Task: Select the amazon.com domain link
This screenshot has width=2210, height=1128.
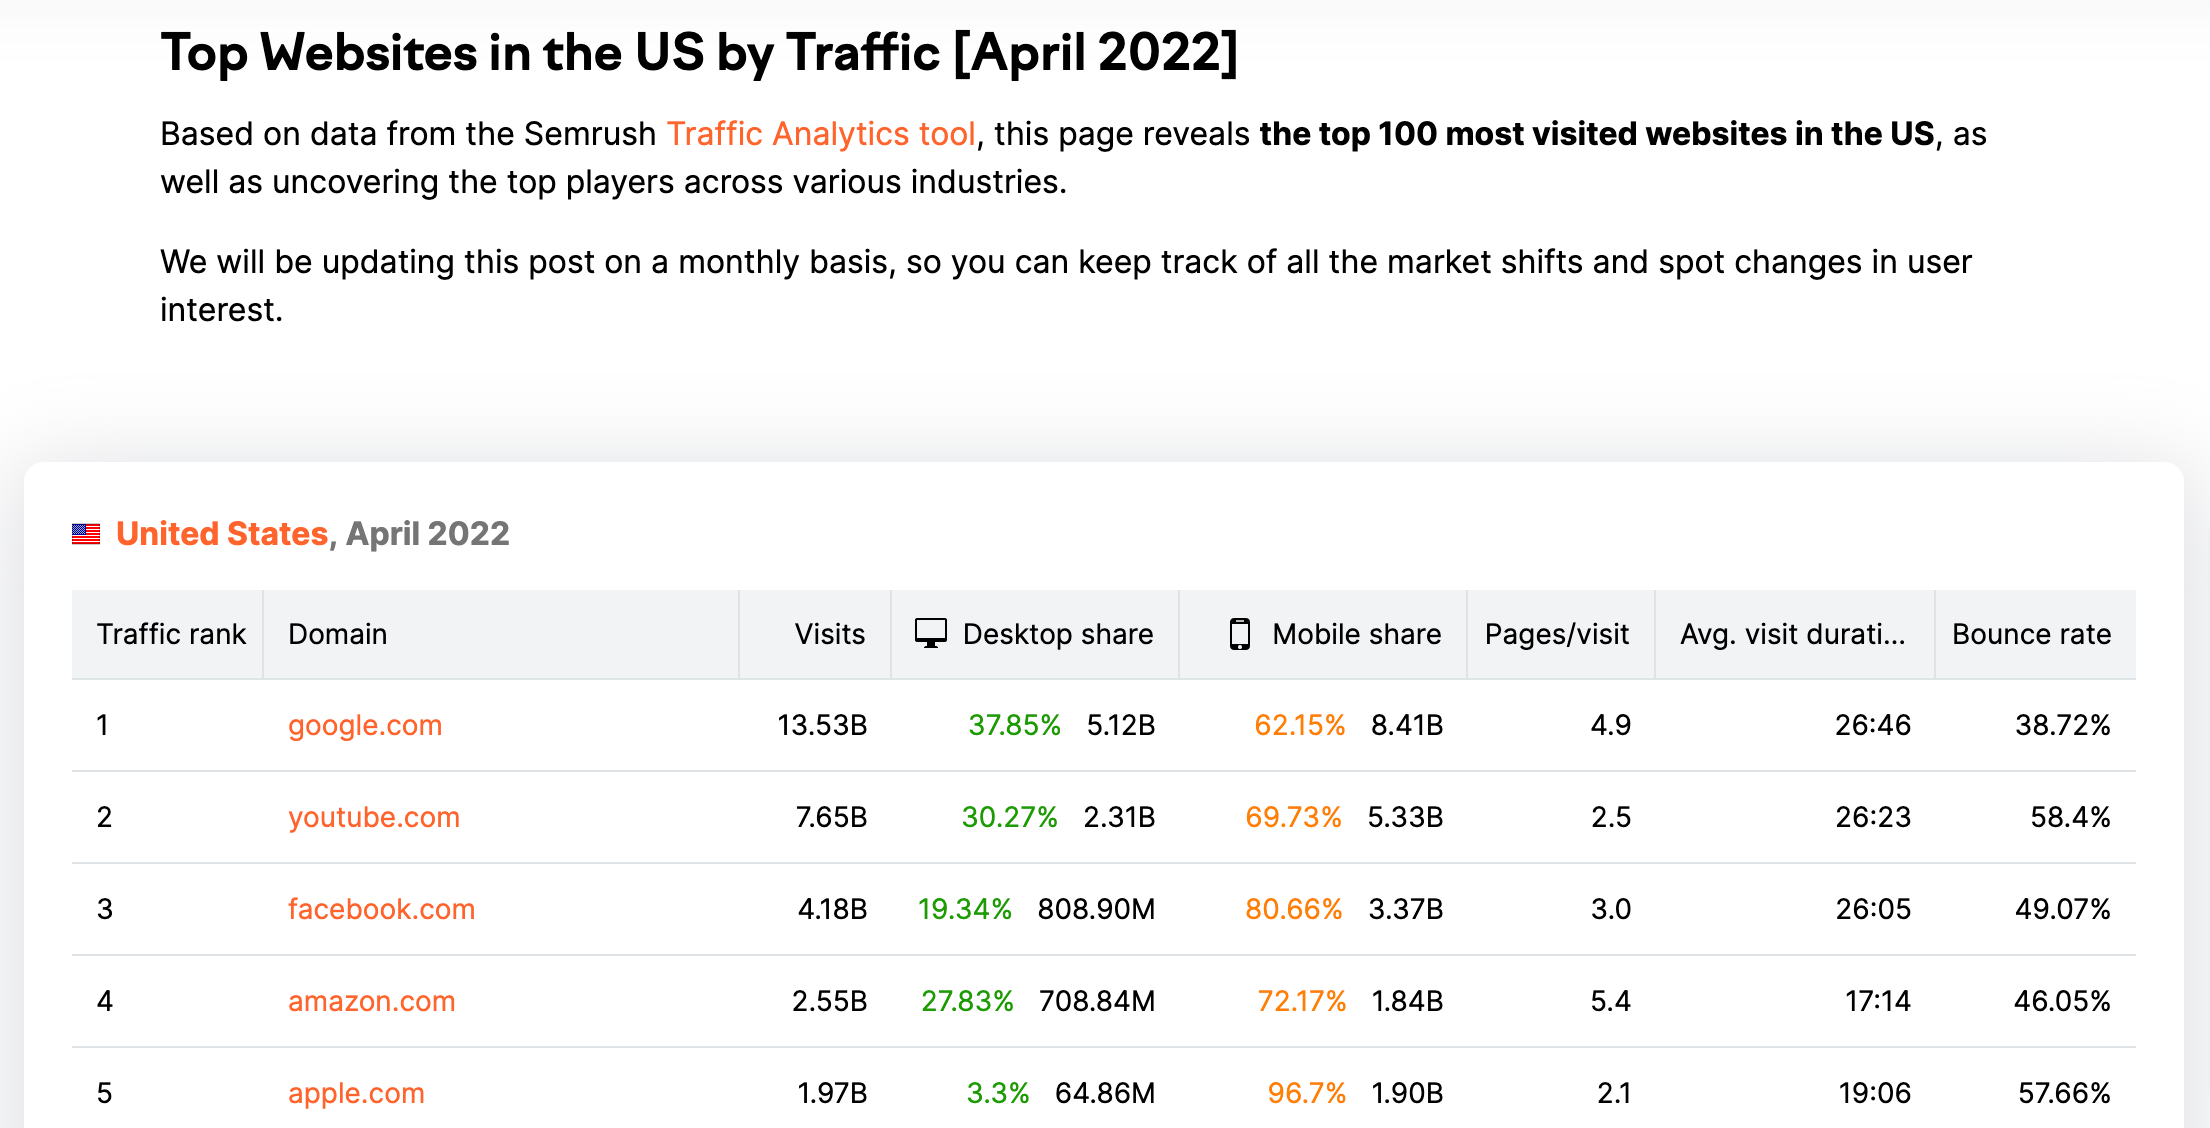Action: pos(371,1001)
